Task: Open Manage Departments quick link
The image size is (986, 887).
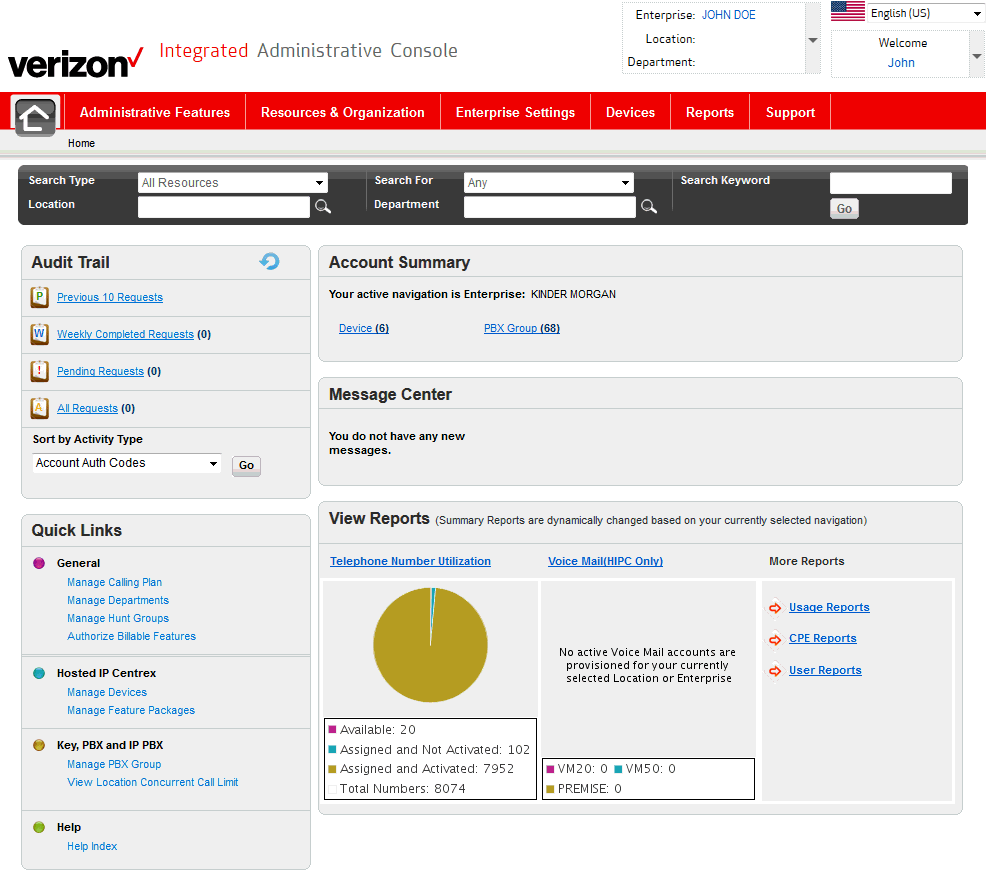Action: pyautogui.click(x=118, y=600)
